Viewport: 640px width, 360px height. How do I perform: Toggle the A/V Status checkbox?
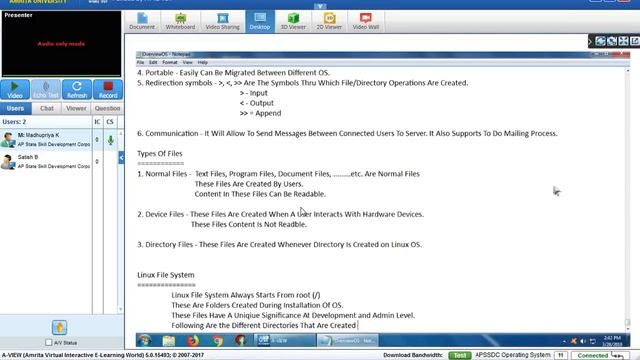tap(49, 342)
